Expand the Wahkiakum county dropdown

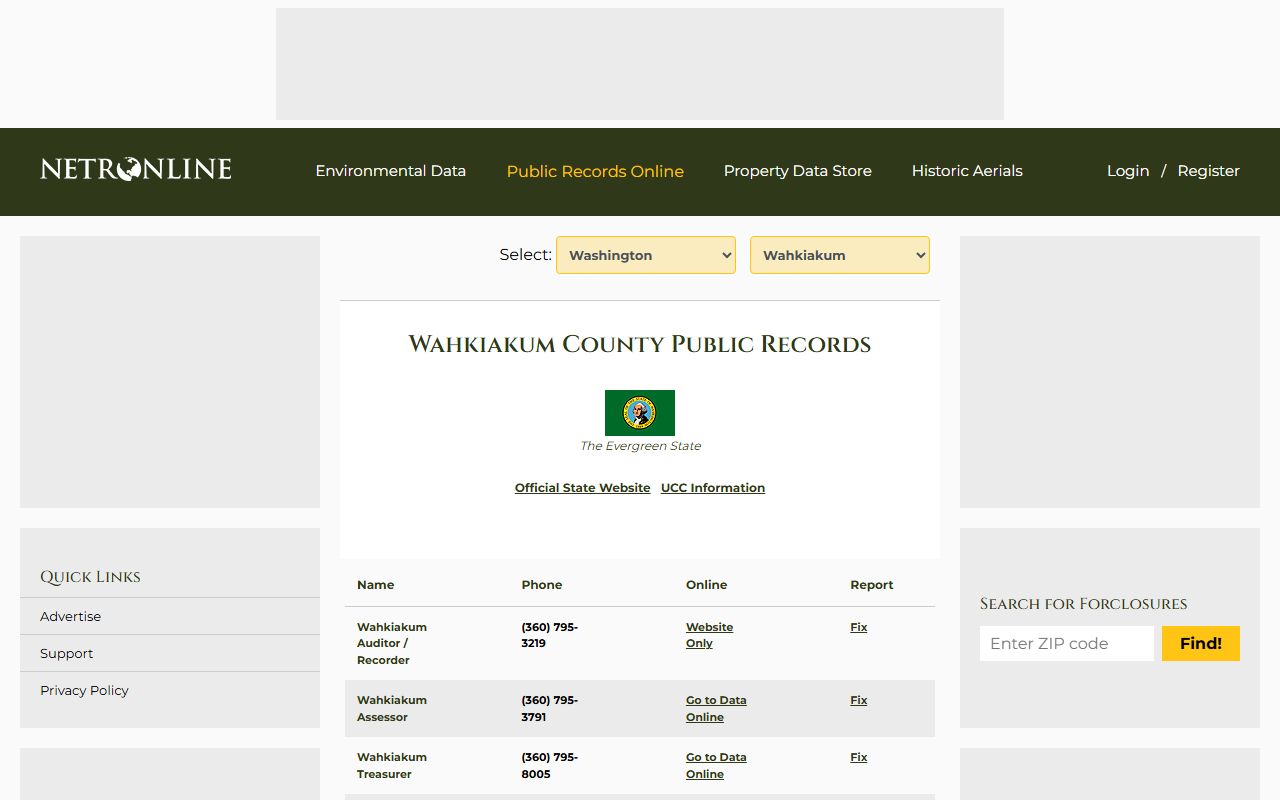click(840, 255)
